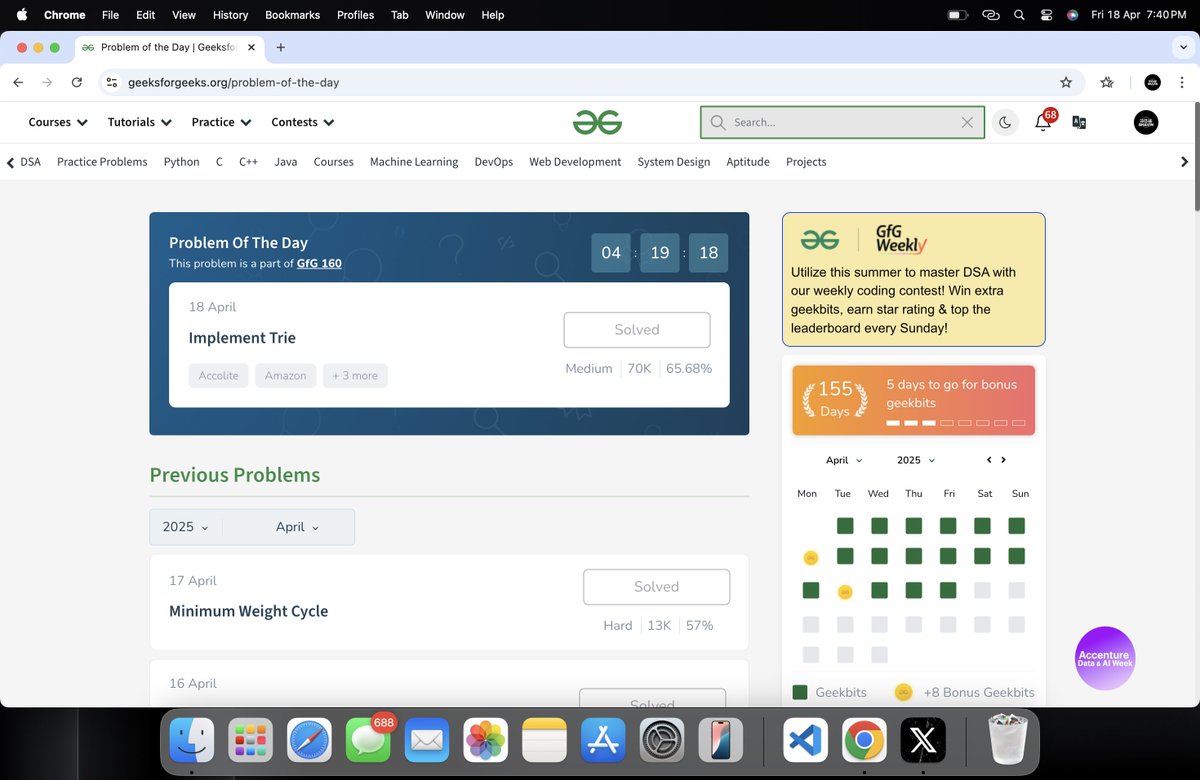Open Launchpad from the Dock

[x=250, y=741]
